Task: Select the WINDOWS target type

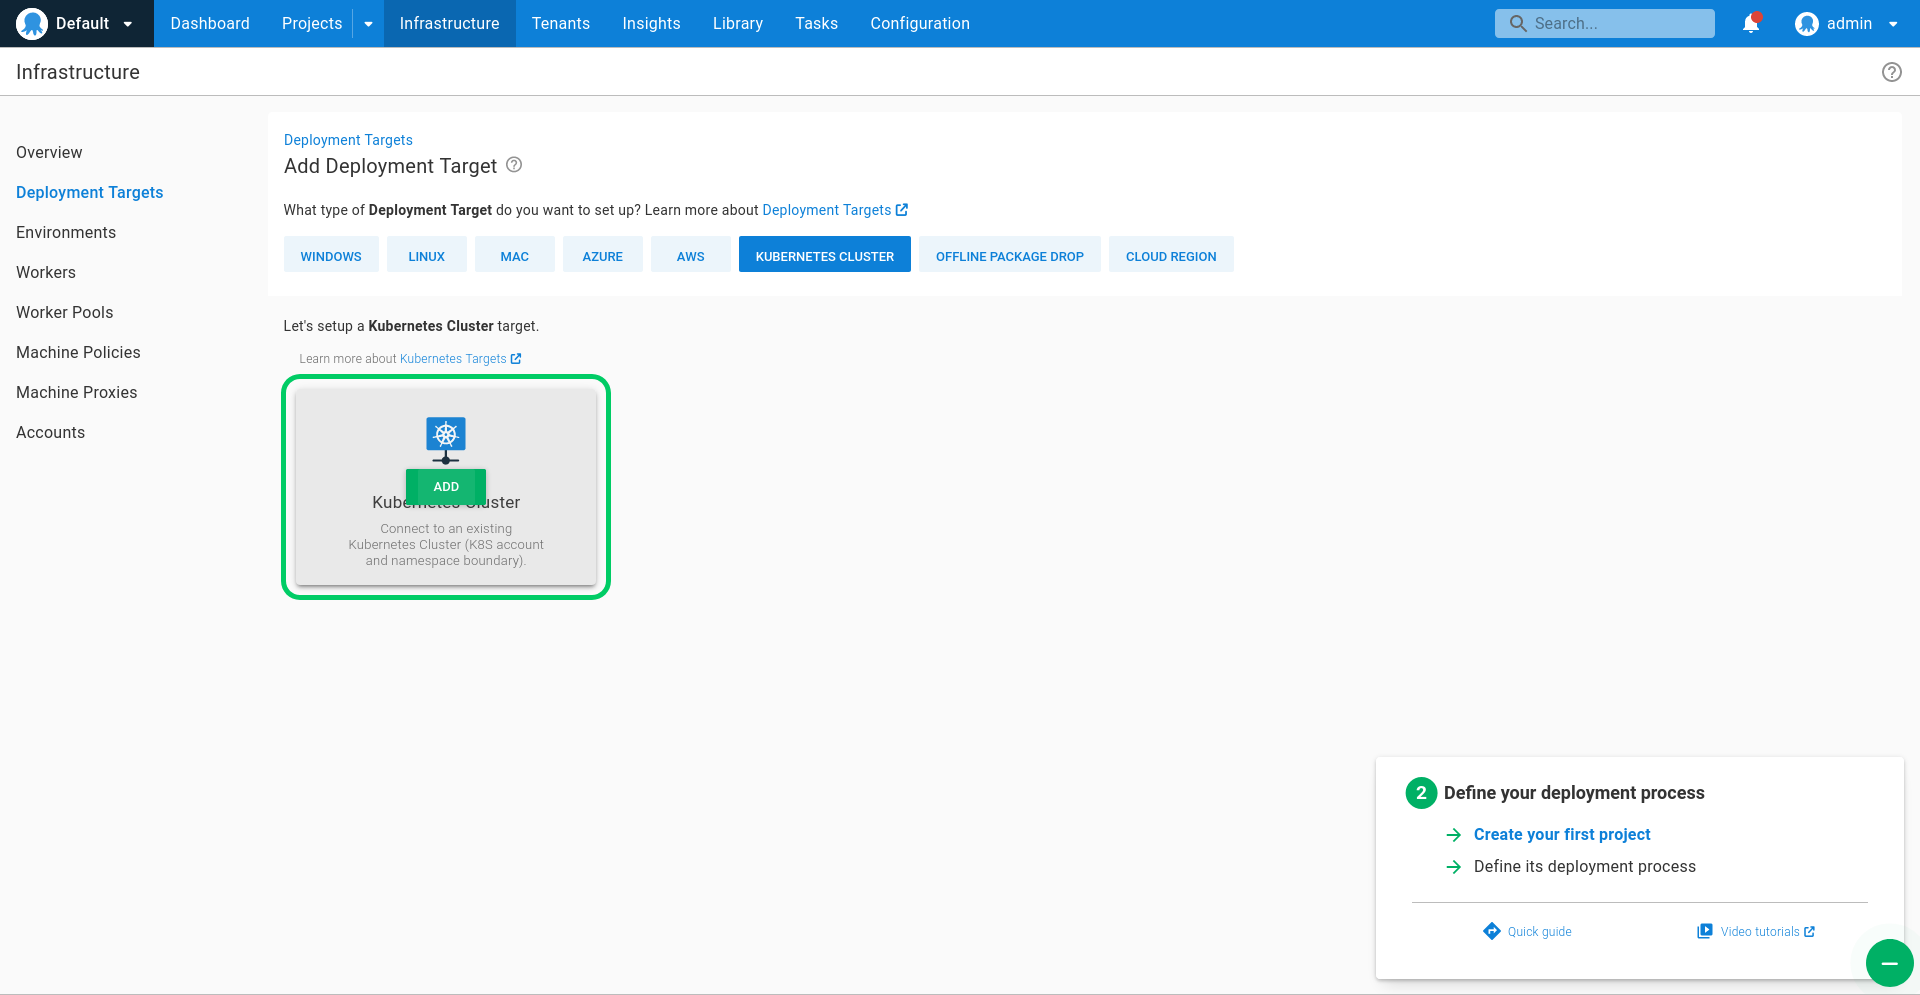Action: tap(331, 254)
